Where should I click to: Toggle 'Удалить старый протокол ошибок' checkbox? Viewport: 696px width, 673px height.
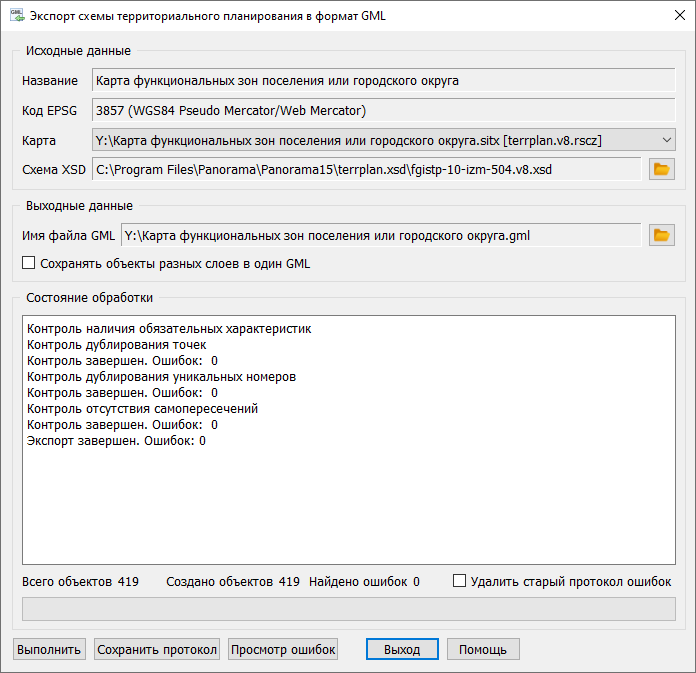(x=460, y=581)
